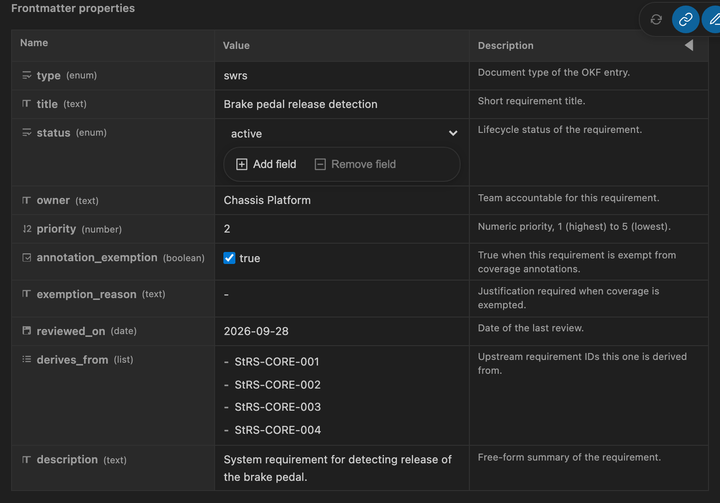This screenshot has width=720, height=503.
Task: Click the text icon beside exemption_reason
Action: 27,294
